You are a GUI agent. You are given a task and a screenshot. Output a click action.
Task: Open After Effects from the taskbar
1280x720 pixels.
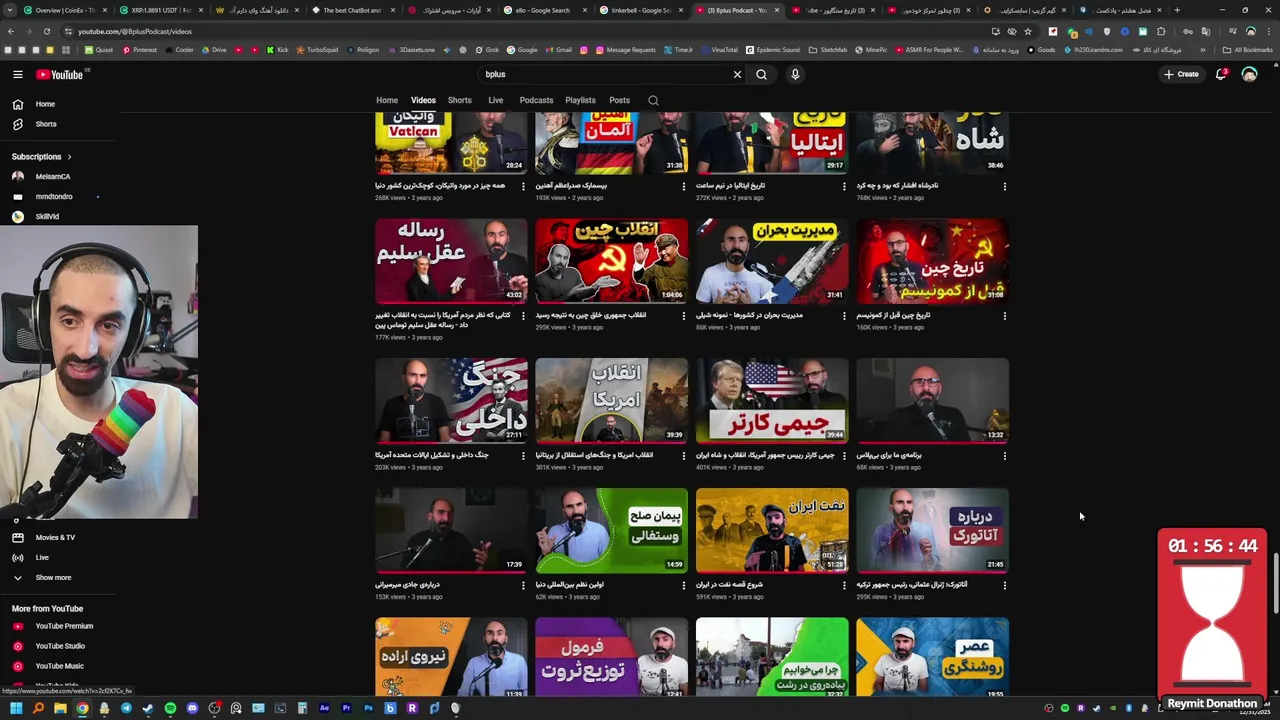coord(324,708)
